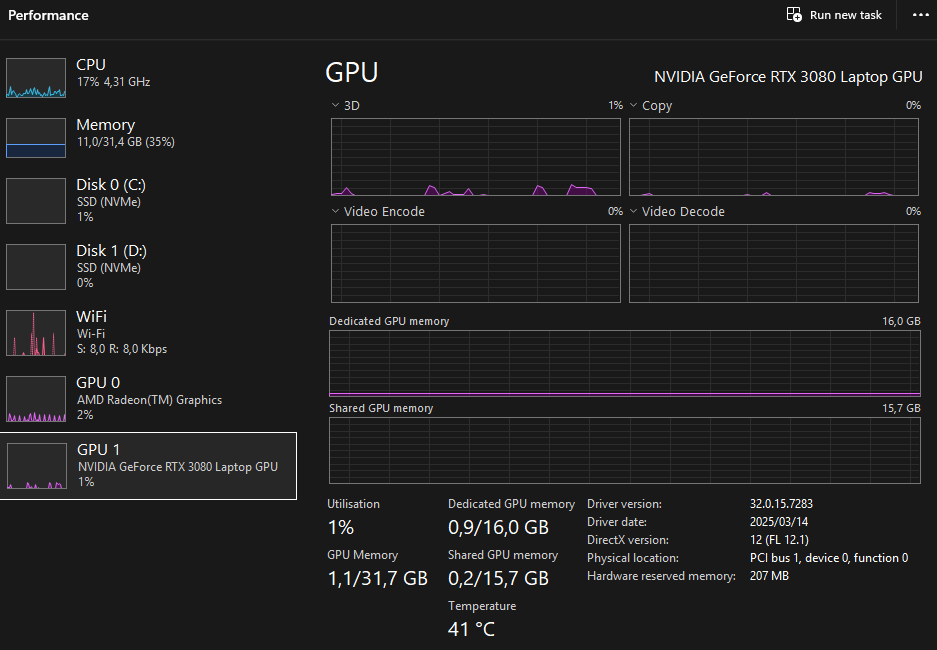Click the Shared GPU memory graph
Screen dimensions: 937x650
(x=625, y=450)
